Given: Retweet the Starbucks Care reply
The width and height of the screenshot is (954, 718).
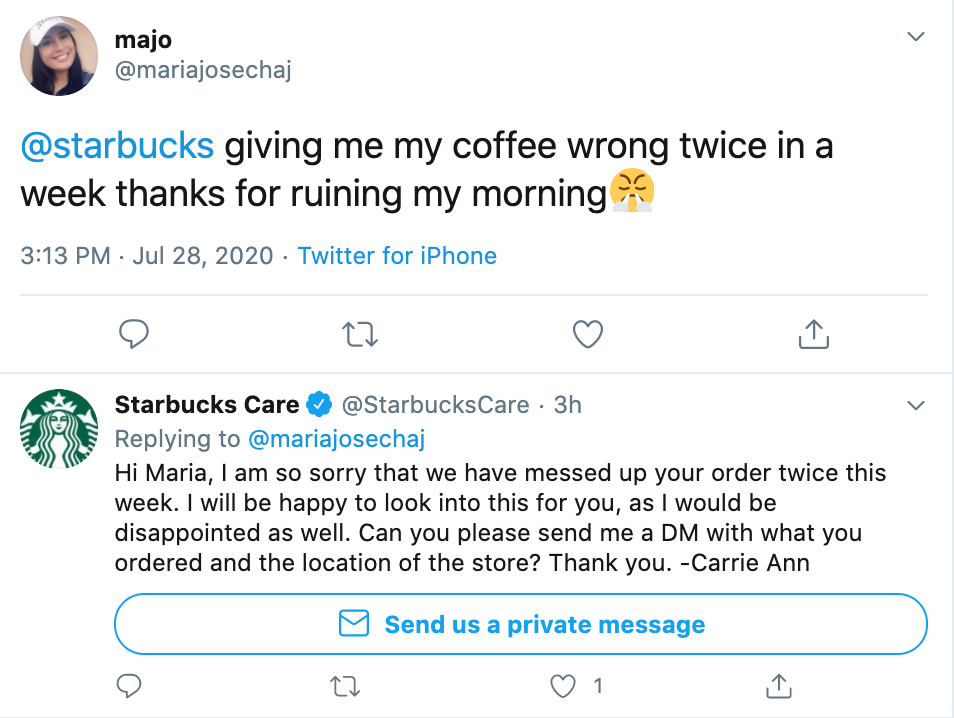Looking at the screenshot, I should click(x=345, y=686).
